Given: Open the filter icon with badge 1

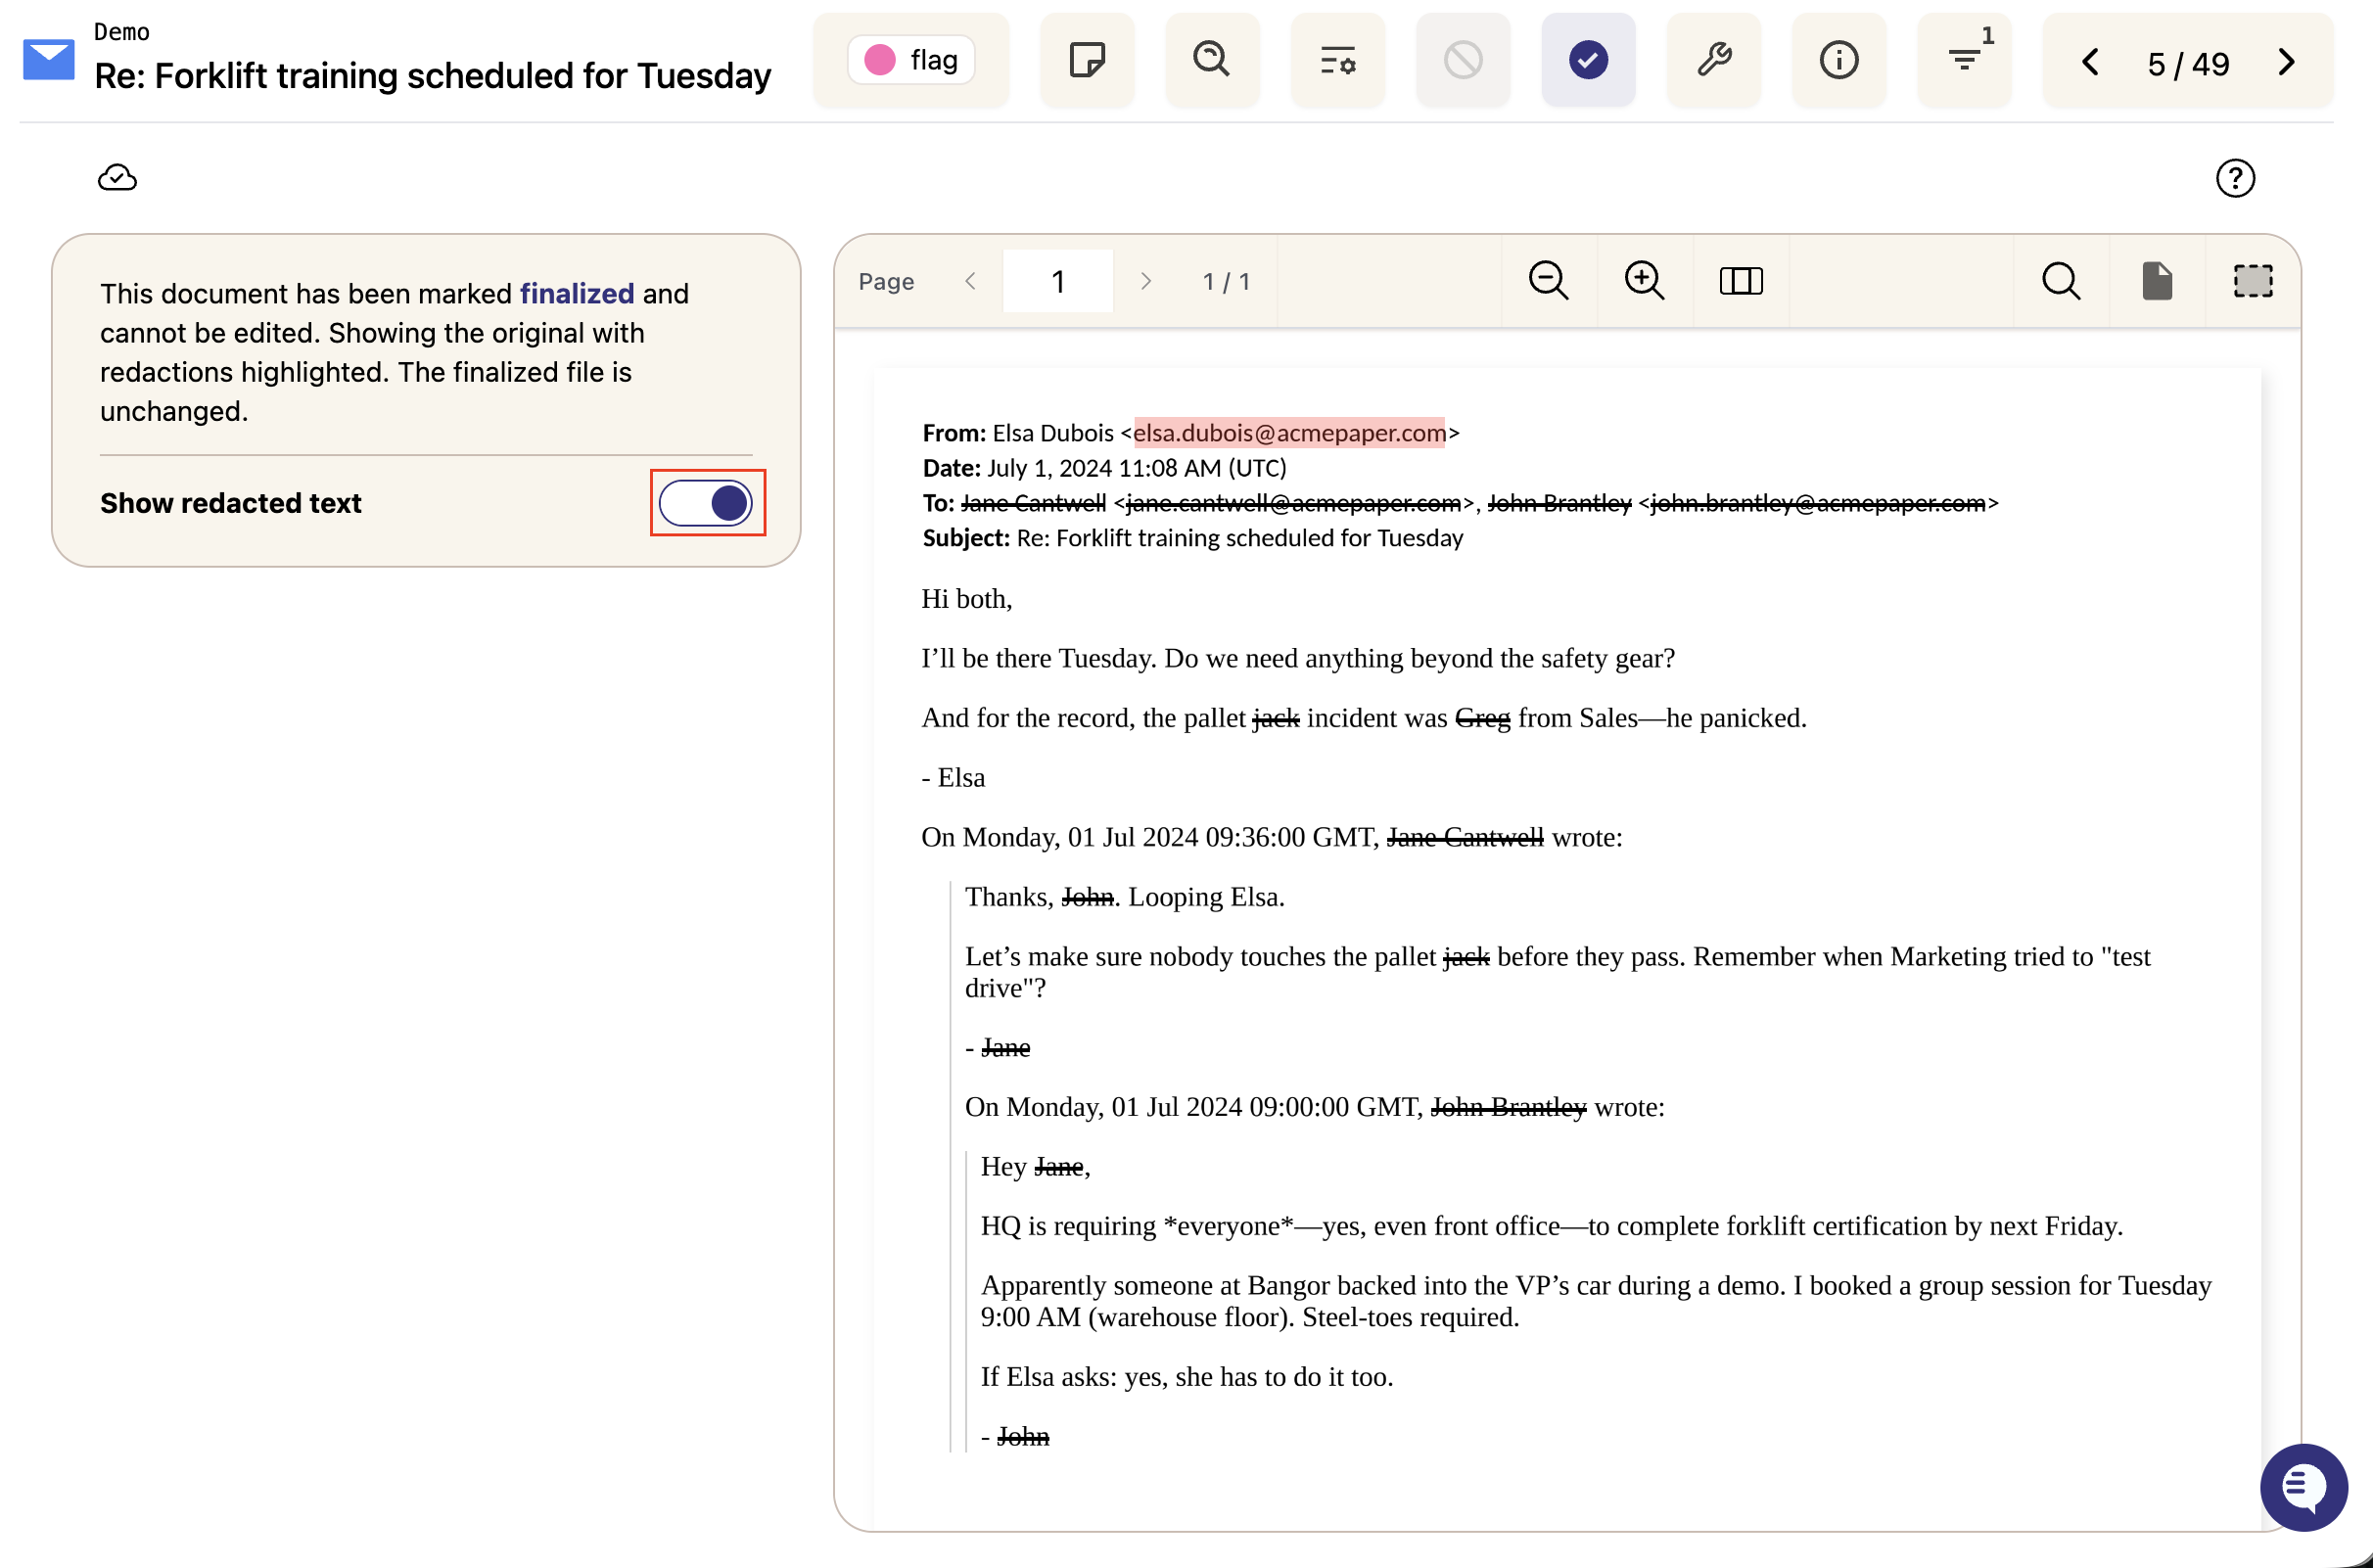Looking at the screenshot, I should (x=1965, y=60).
